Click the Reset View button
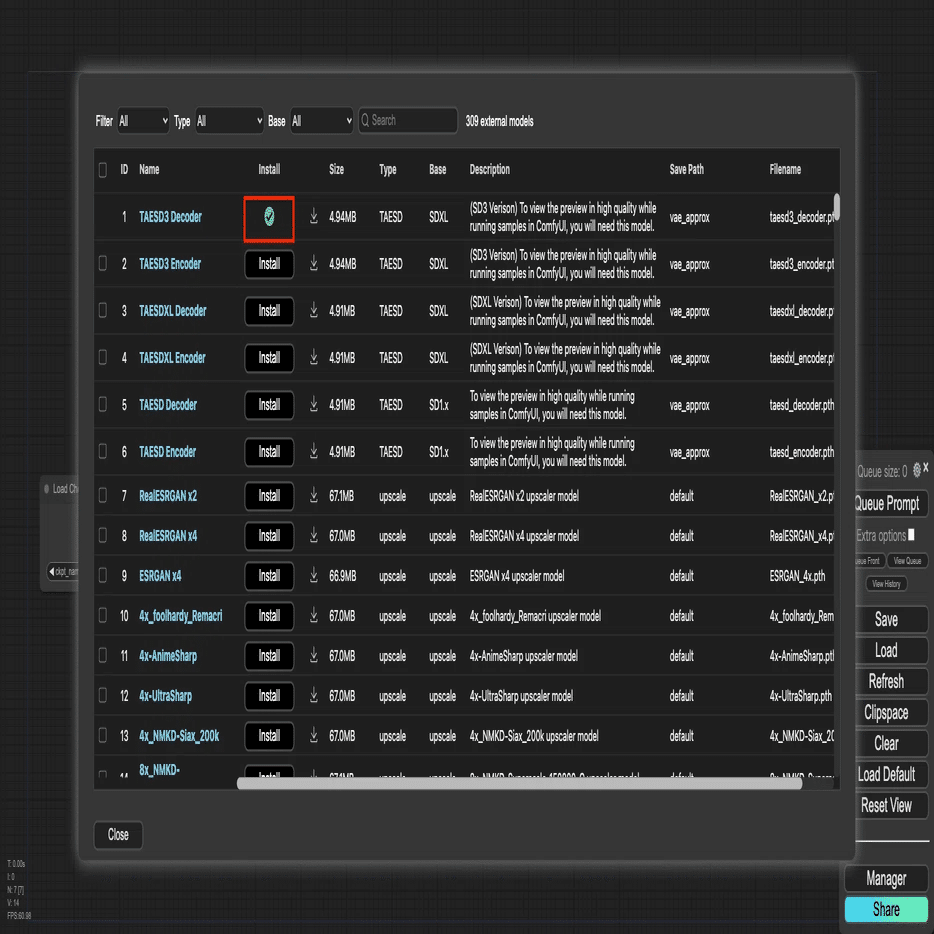 click(886, 805)
